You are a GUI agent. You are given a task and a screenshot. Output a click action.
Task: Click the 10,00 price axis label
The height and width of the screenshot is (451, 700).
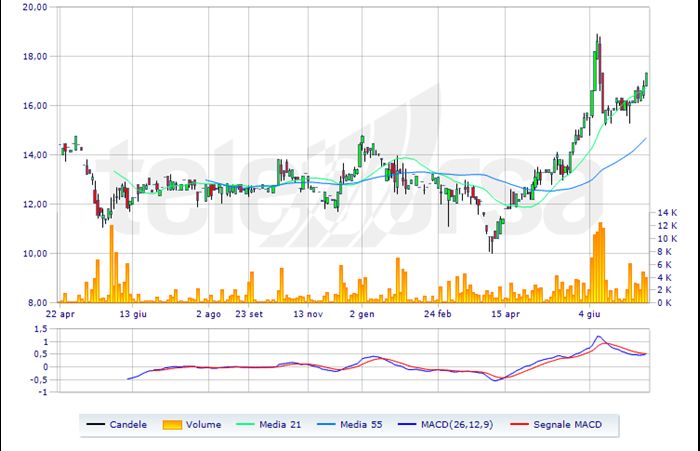click(35, 253)
